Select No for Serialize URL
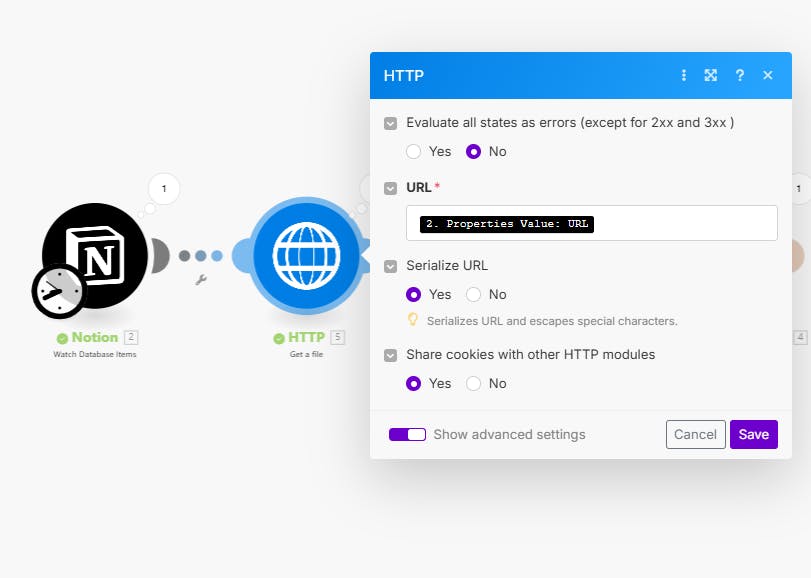 coord(474,295)
